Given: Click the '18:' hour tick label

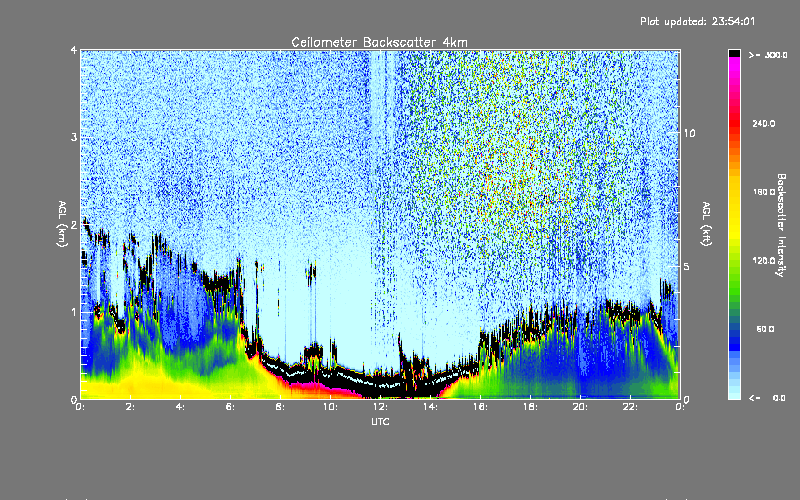Looking at the screenshot, I should pyautogui.click(x=530, y=407).
